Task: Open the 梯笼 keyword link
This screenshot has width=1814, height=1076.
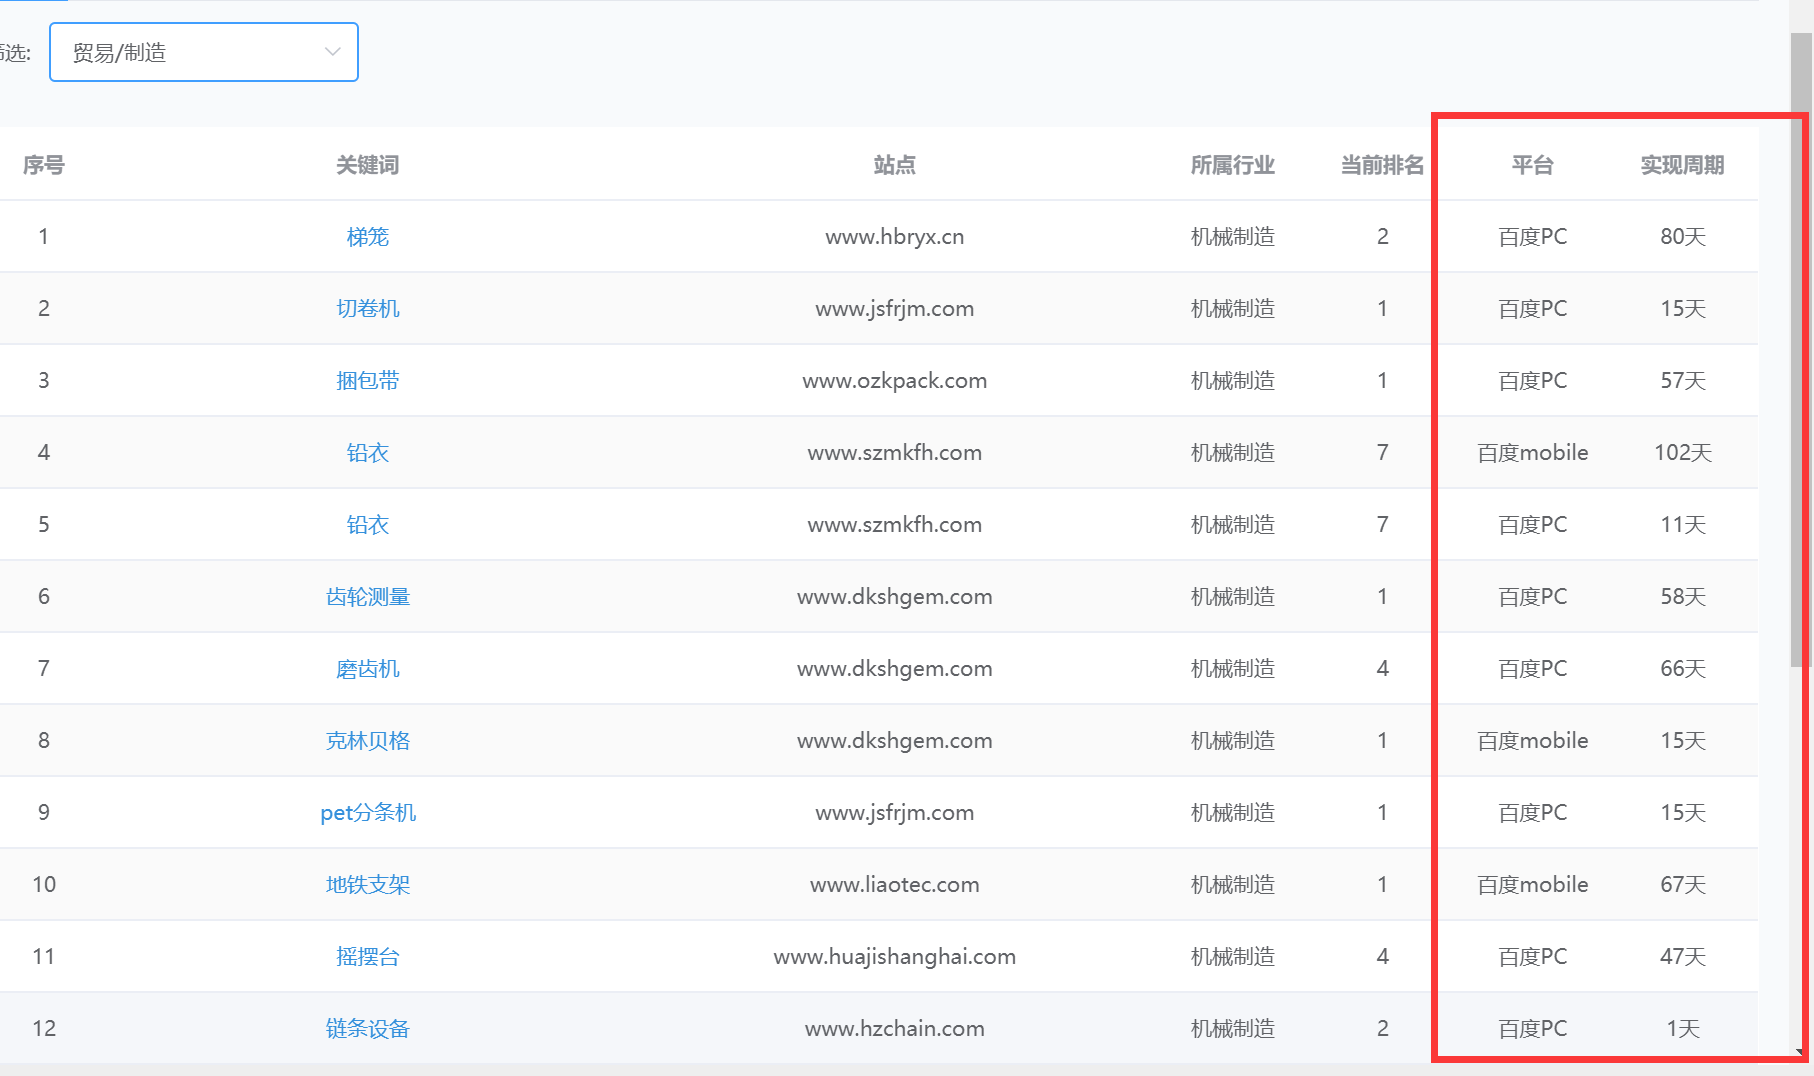Action: click(x=367, y=237)
